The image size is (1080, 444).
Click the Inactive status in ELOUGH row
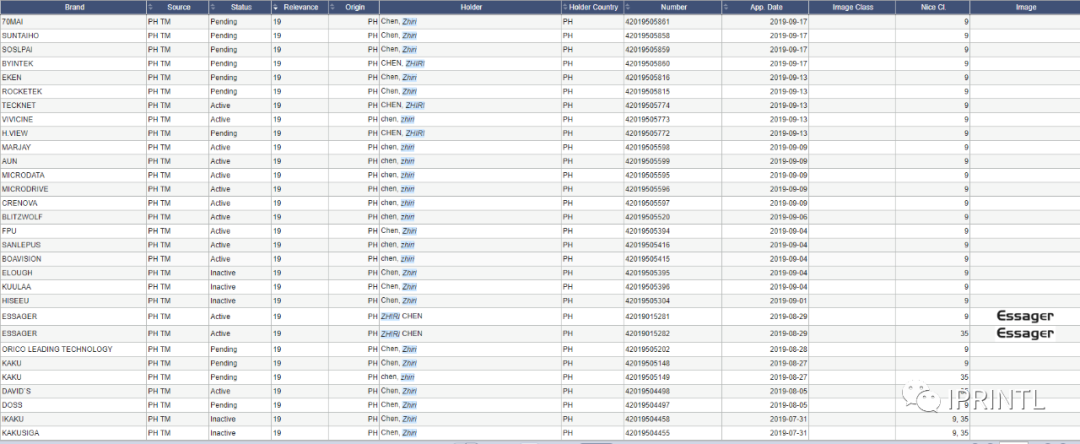(x=223, y=273)
